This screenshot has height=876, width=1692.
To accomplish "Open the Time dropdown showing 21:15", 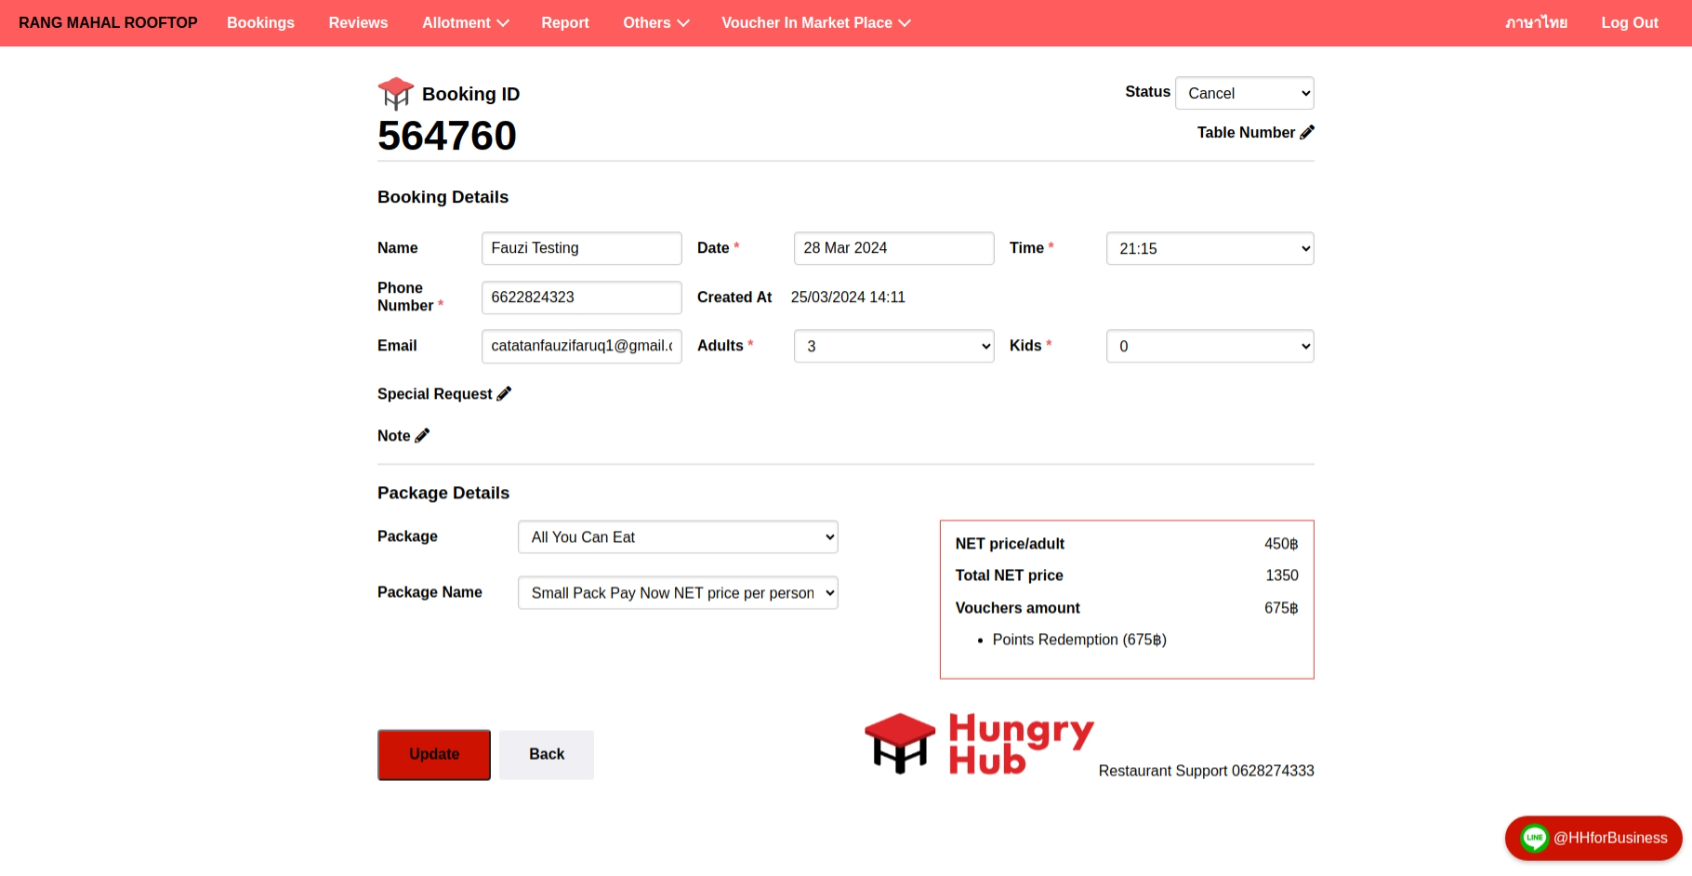I will (x=1209, y=249).
